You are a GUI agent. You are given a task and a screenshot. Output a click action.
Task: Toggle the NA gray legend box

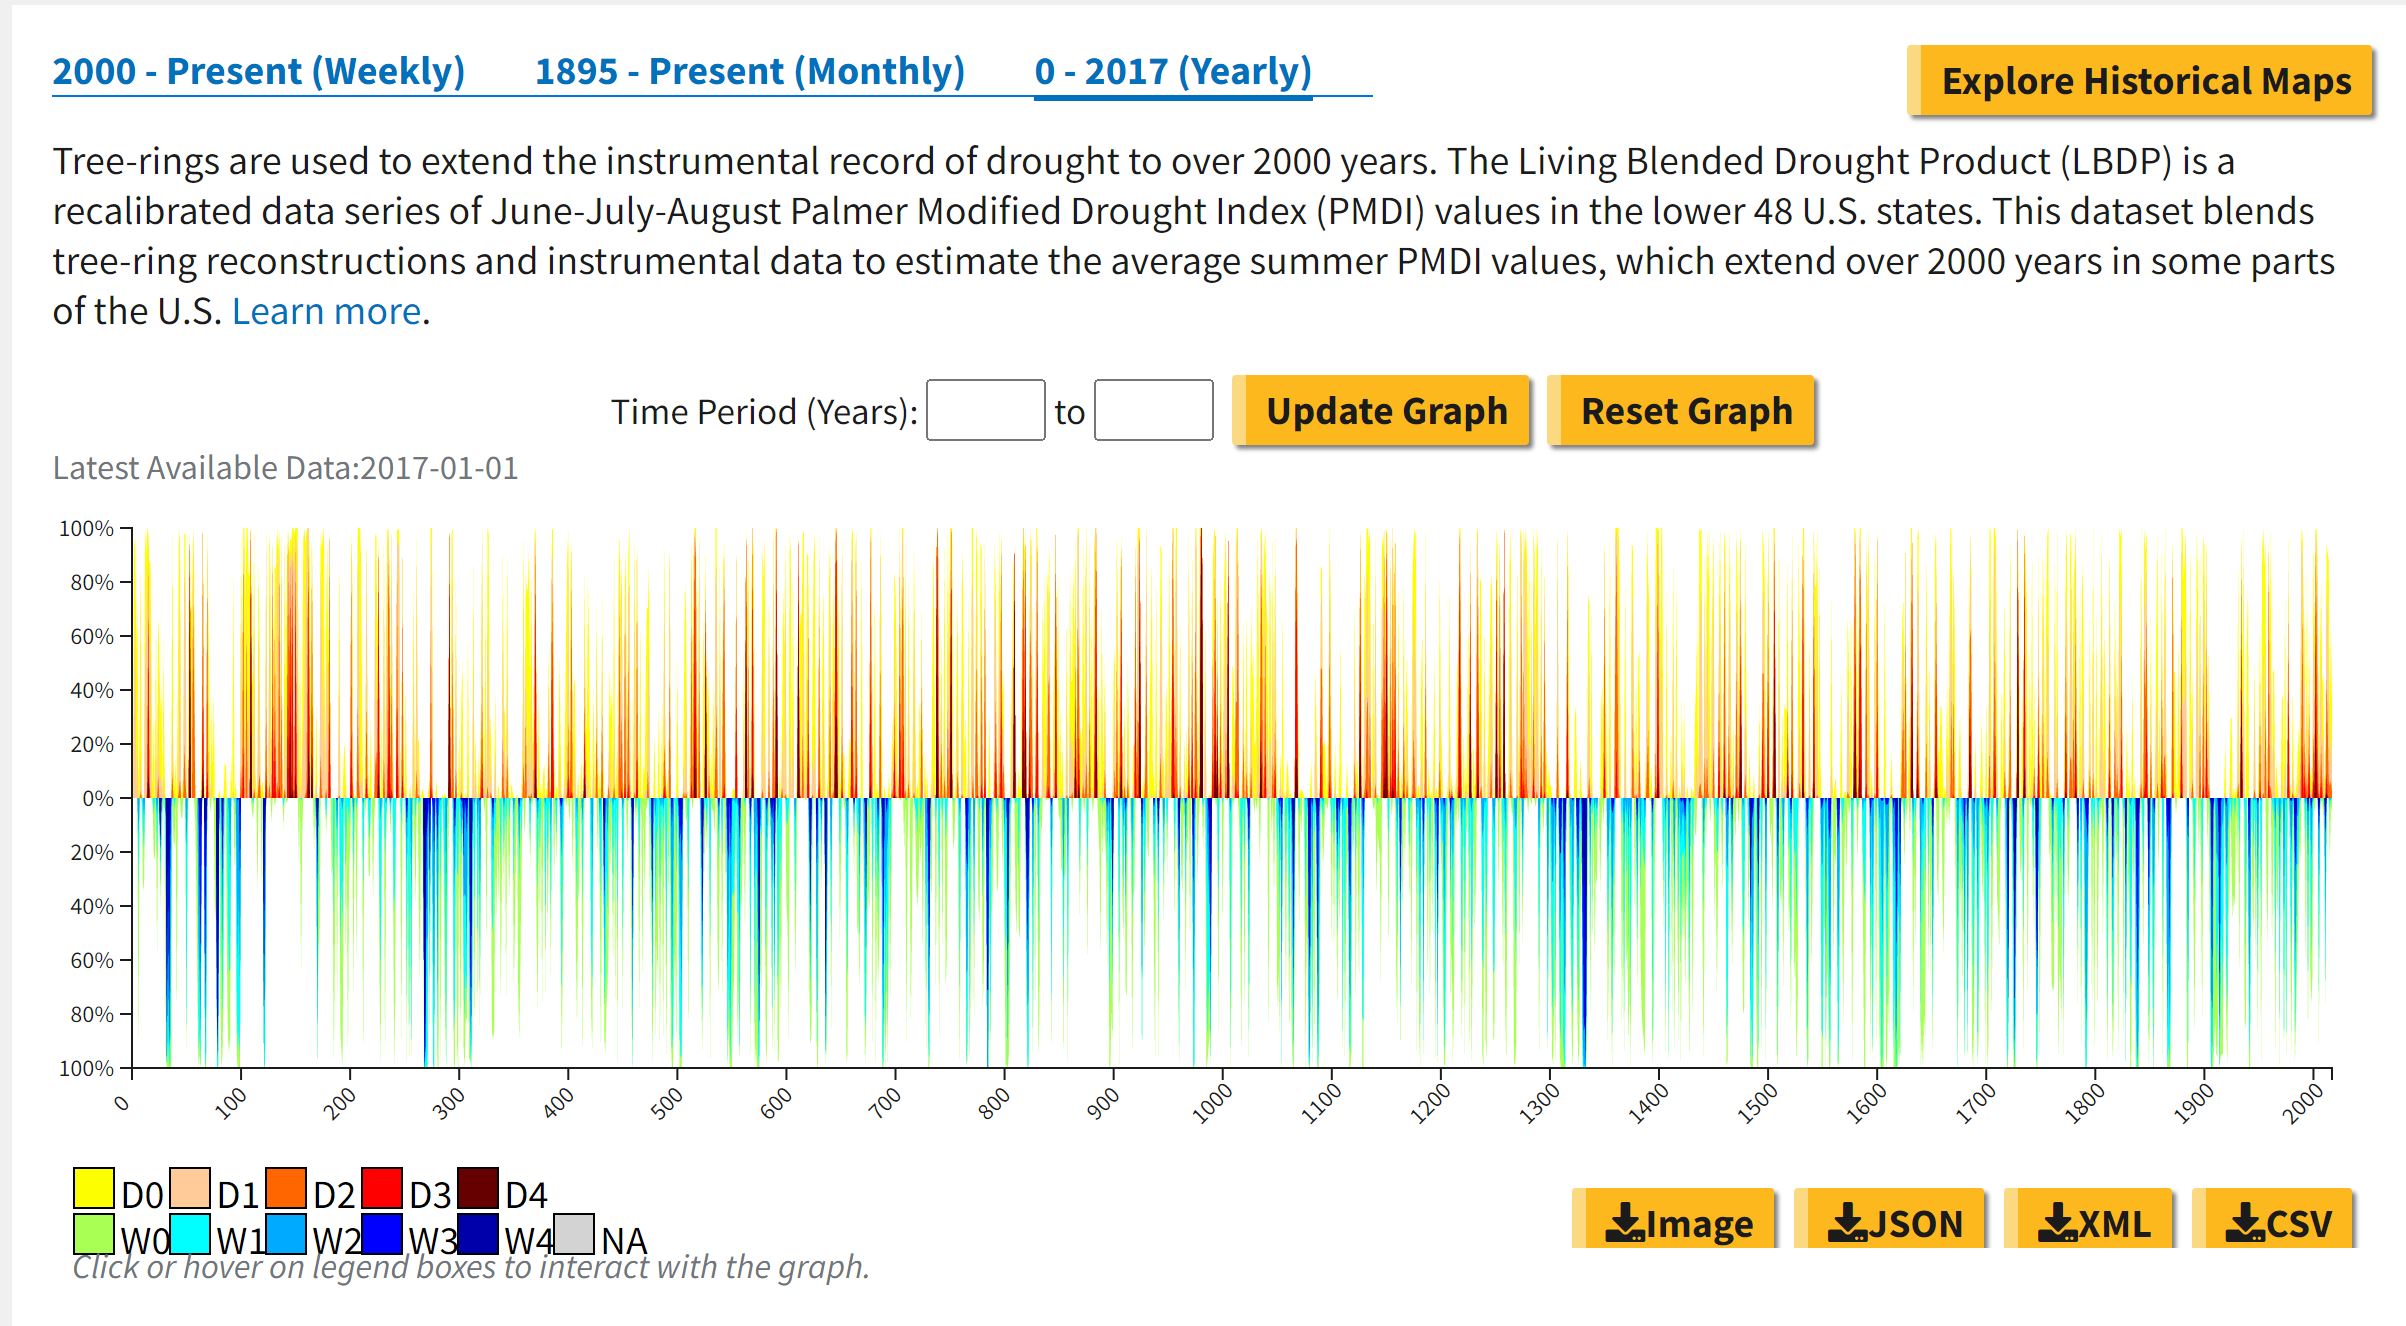click(574, 1234)
